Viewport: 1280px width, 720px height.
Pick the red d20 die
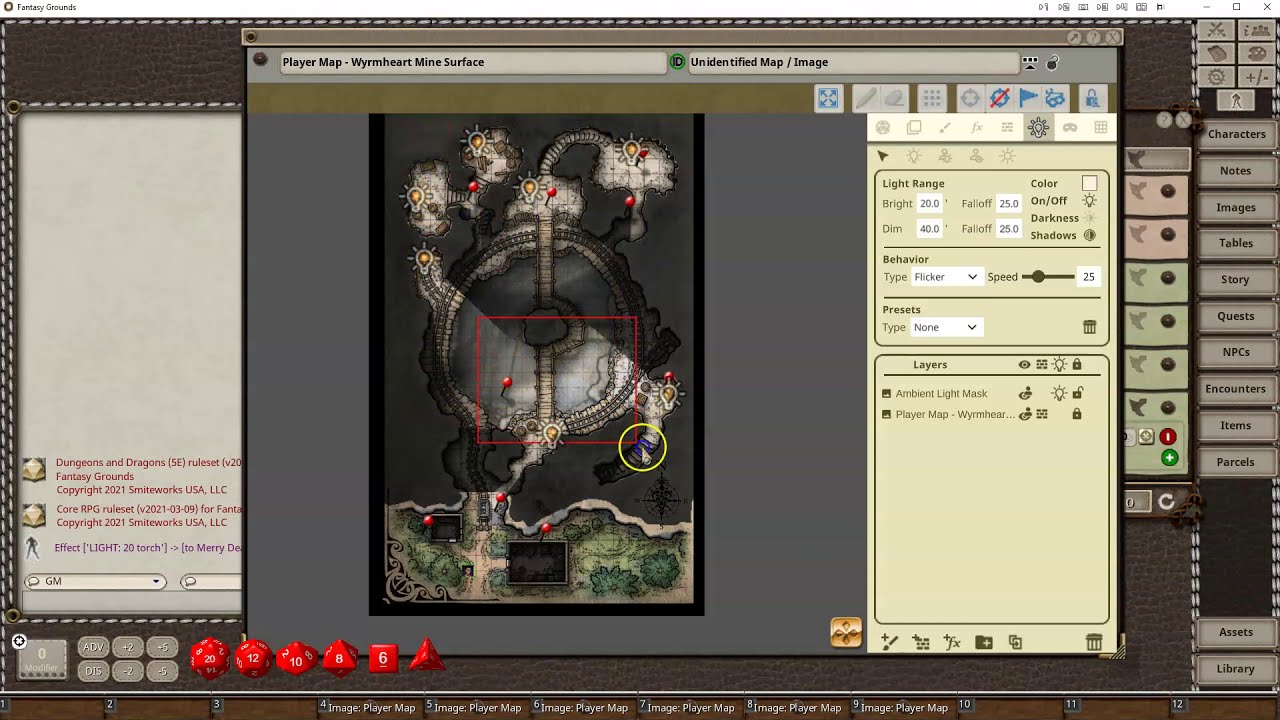point(209,658)
